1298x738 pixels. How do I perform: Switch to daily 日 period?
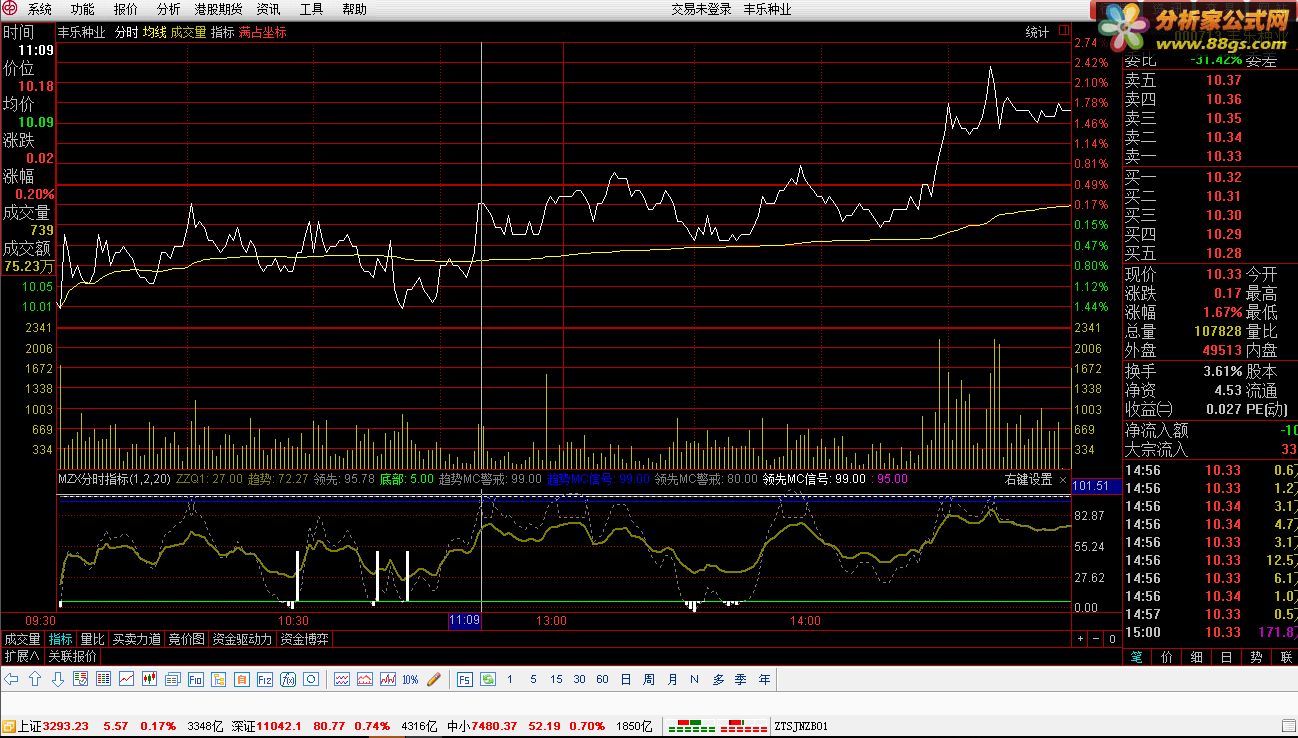626,679
